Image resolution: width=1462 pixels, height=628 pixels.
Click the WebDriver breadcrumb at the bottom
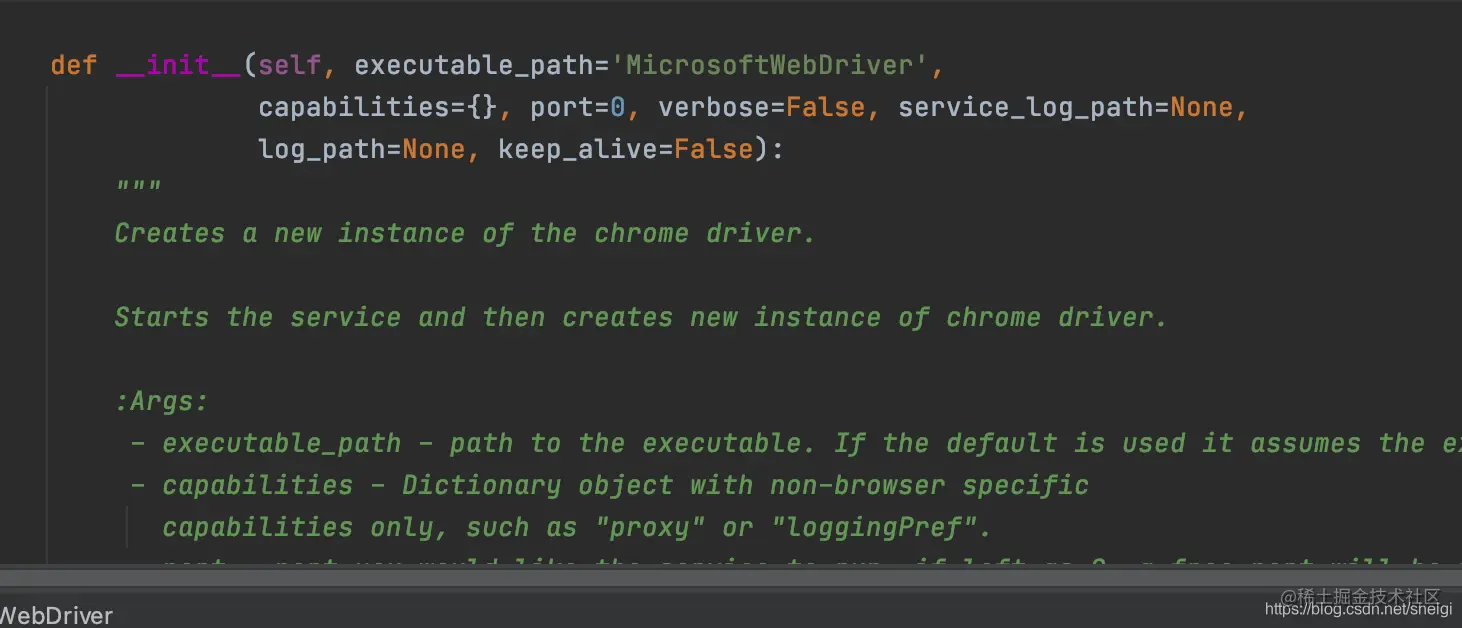click(56, 615)
